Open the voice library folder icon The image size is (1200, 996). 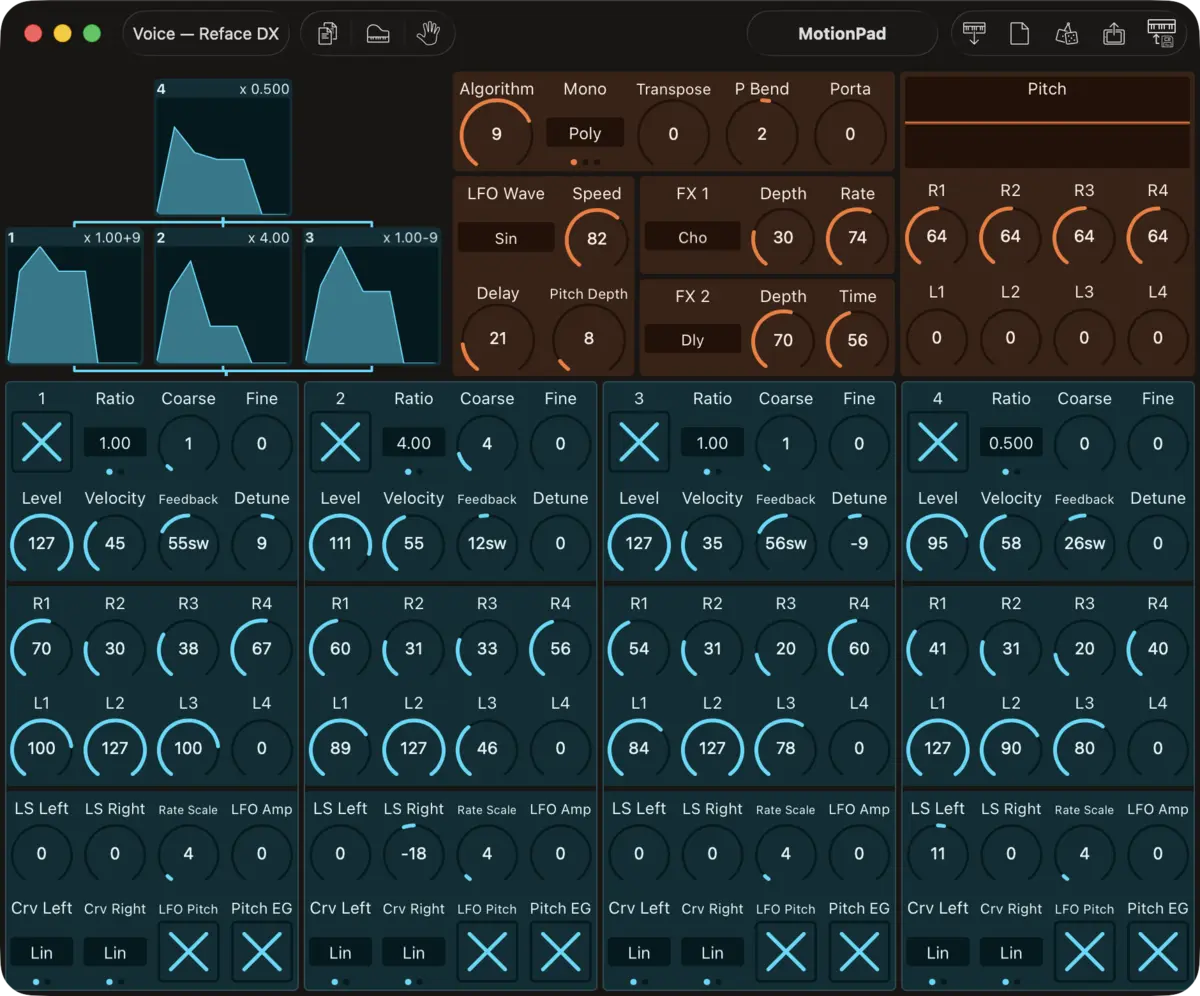[x=378, y=34]
